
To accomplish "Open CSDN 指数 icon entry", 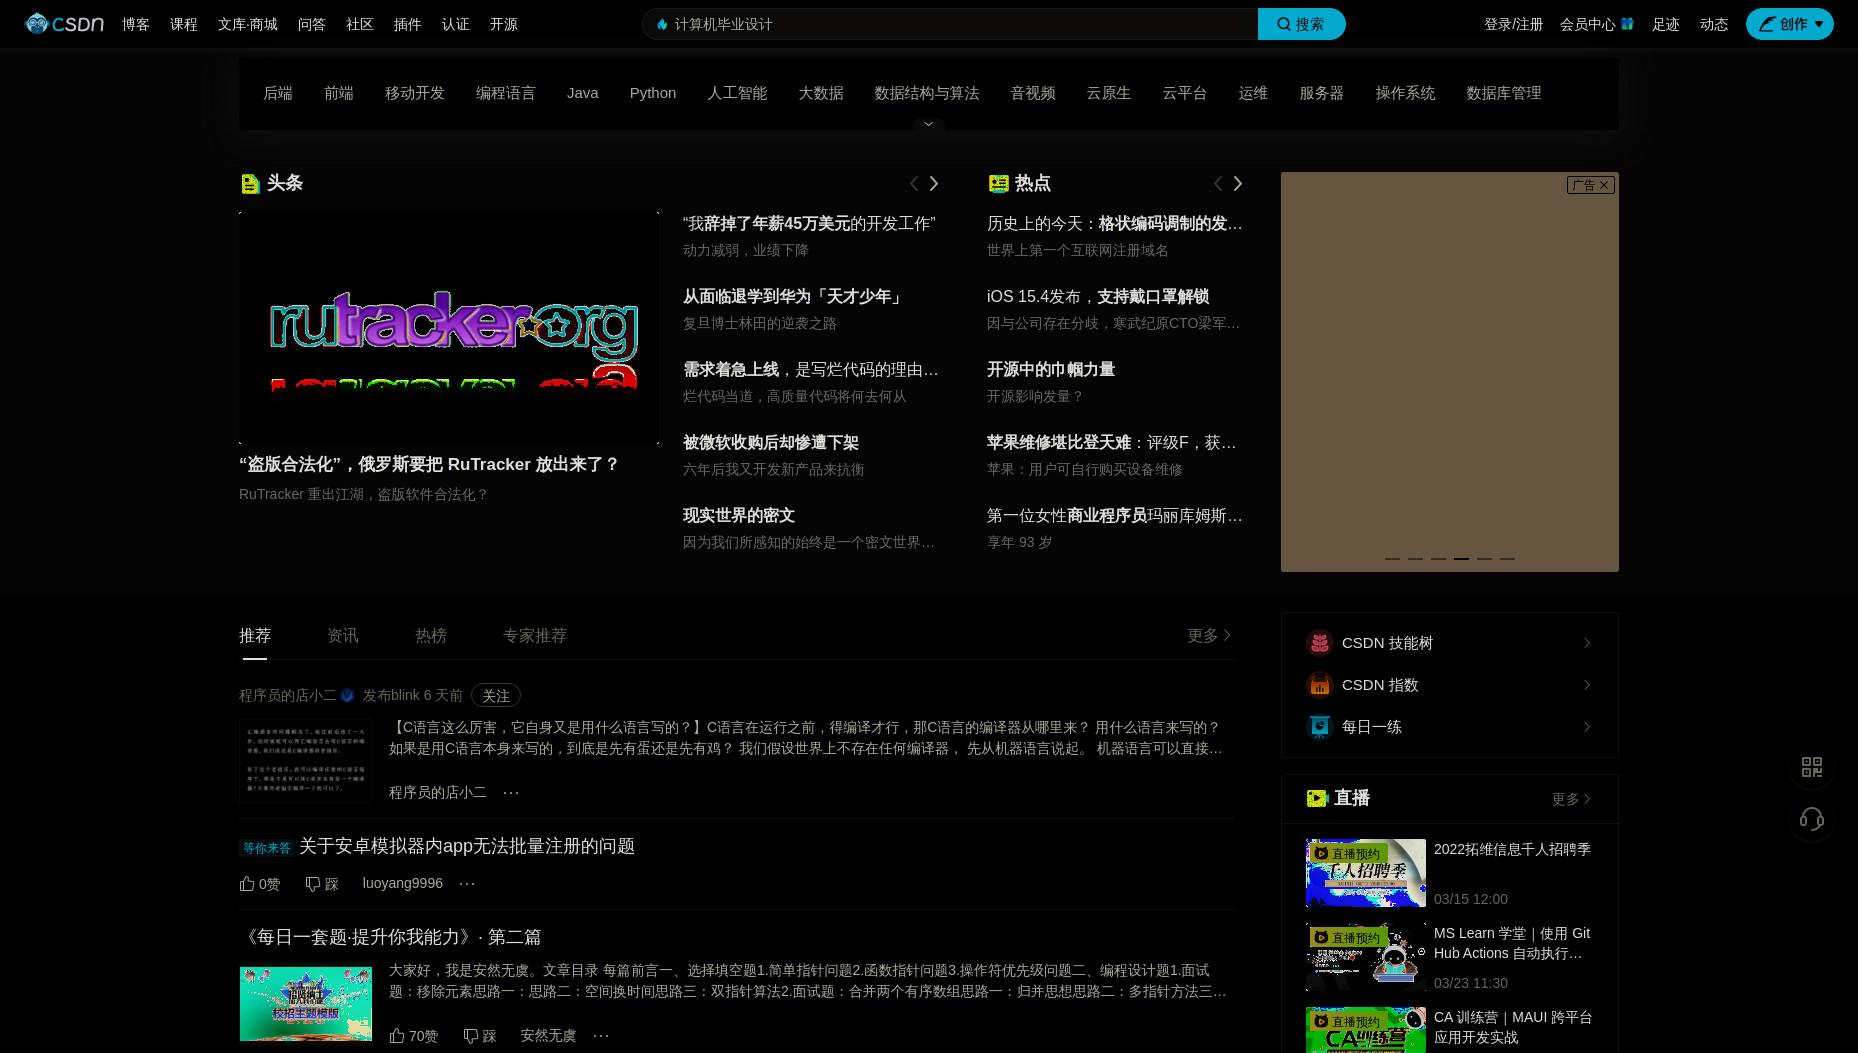I will [x=1319, y=685].
